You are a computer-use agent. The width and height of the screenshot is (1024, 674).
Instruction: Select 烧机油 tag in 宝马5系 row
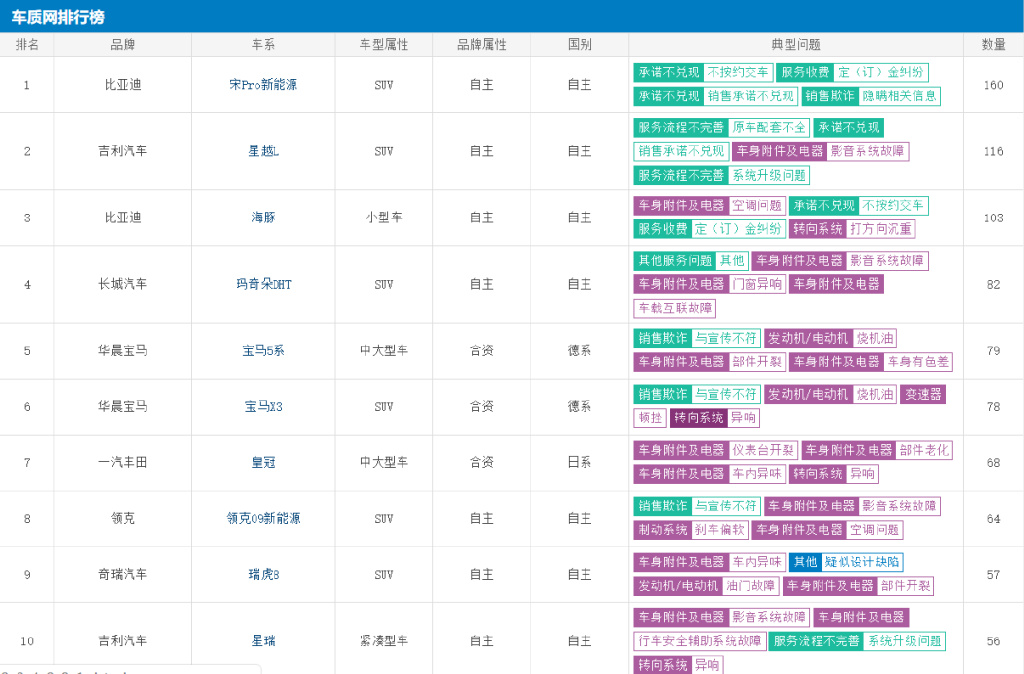[874, 338]
